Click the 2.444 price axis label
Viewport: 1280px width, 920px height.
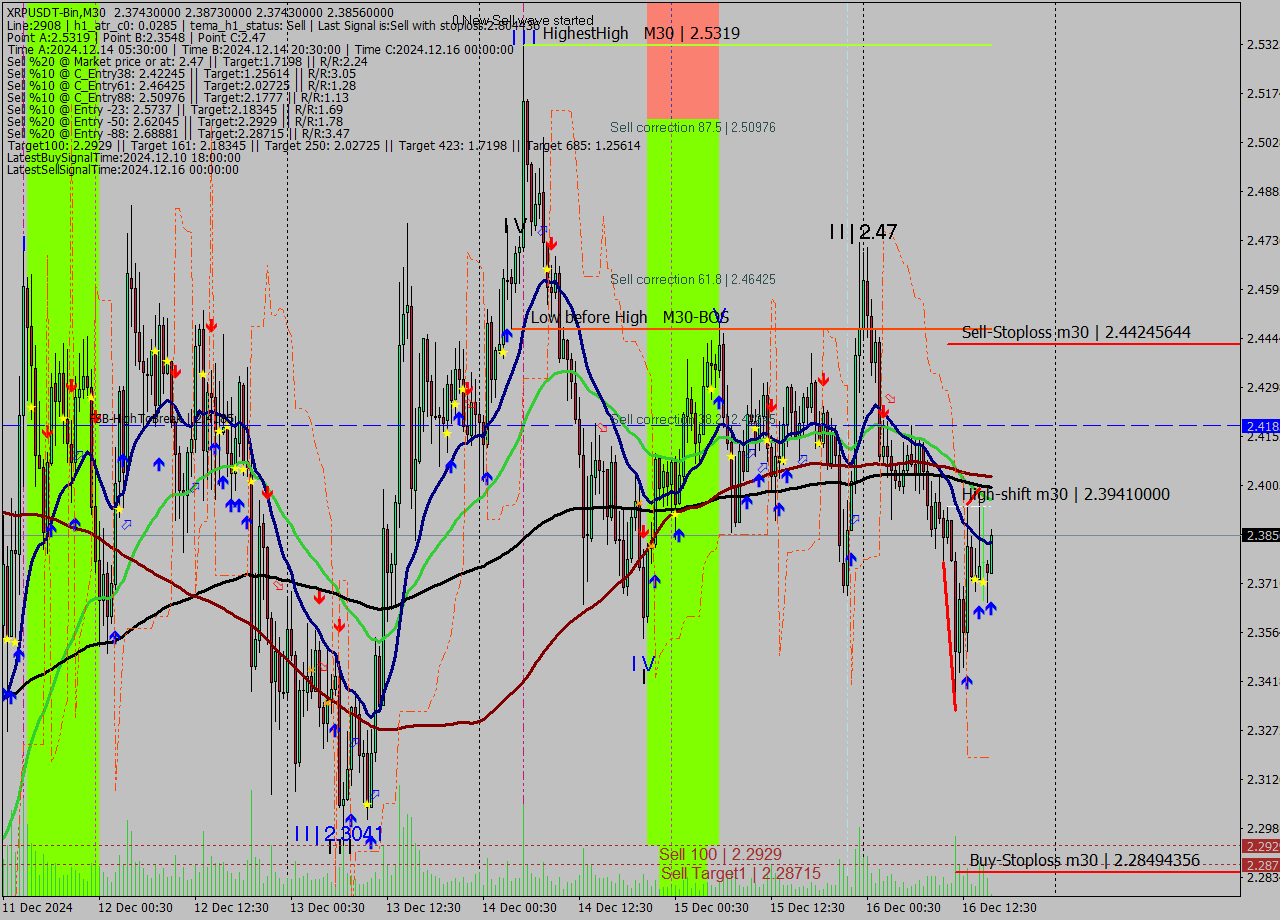point(1262,339)
